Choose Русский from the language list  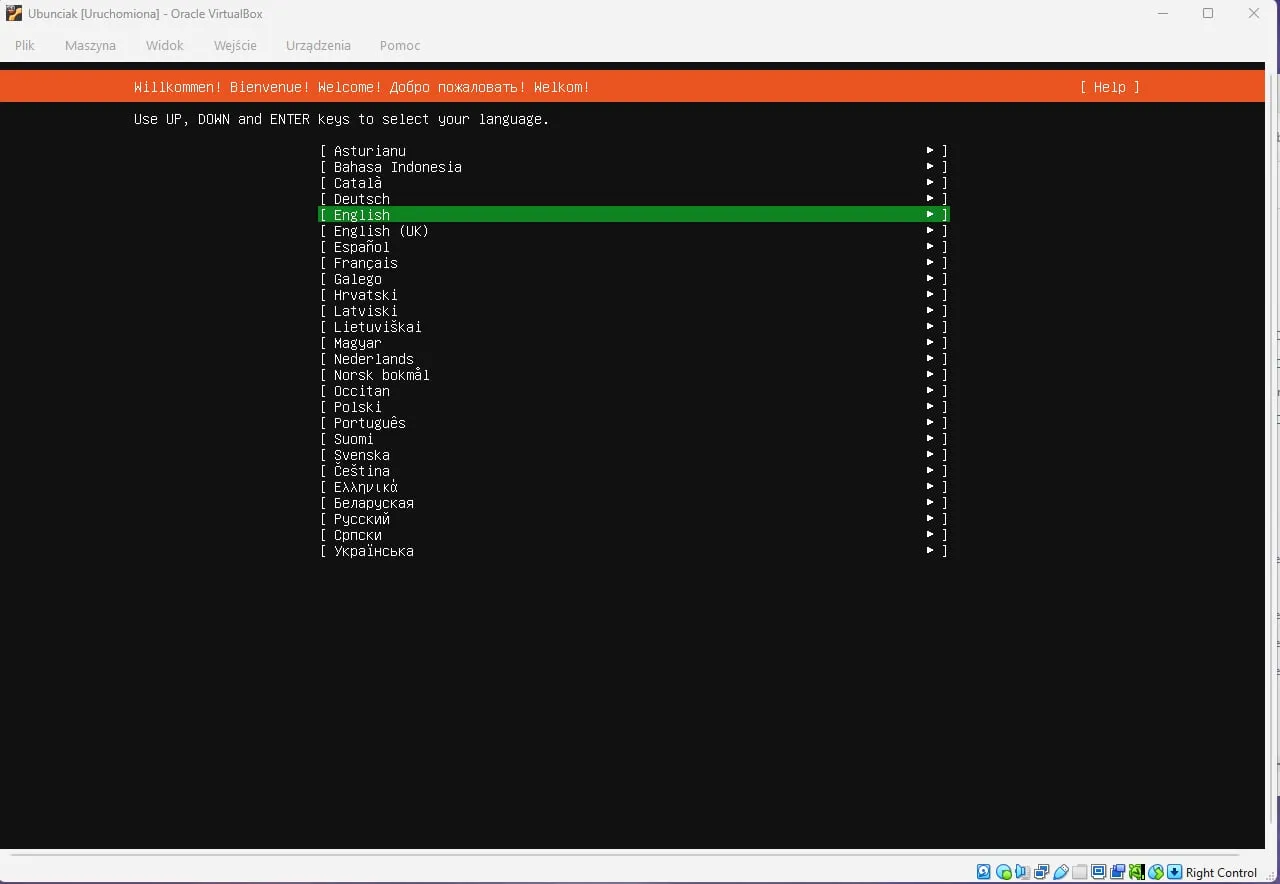633,519
